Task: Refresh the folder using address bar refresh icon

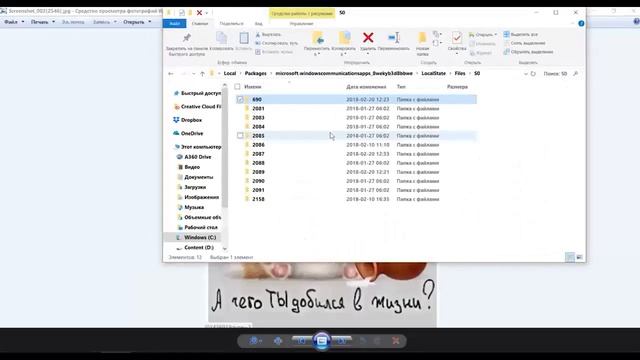Action: click(x=533, y=73)
